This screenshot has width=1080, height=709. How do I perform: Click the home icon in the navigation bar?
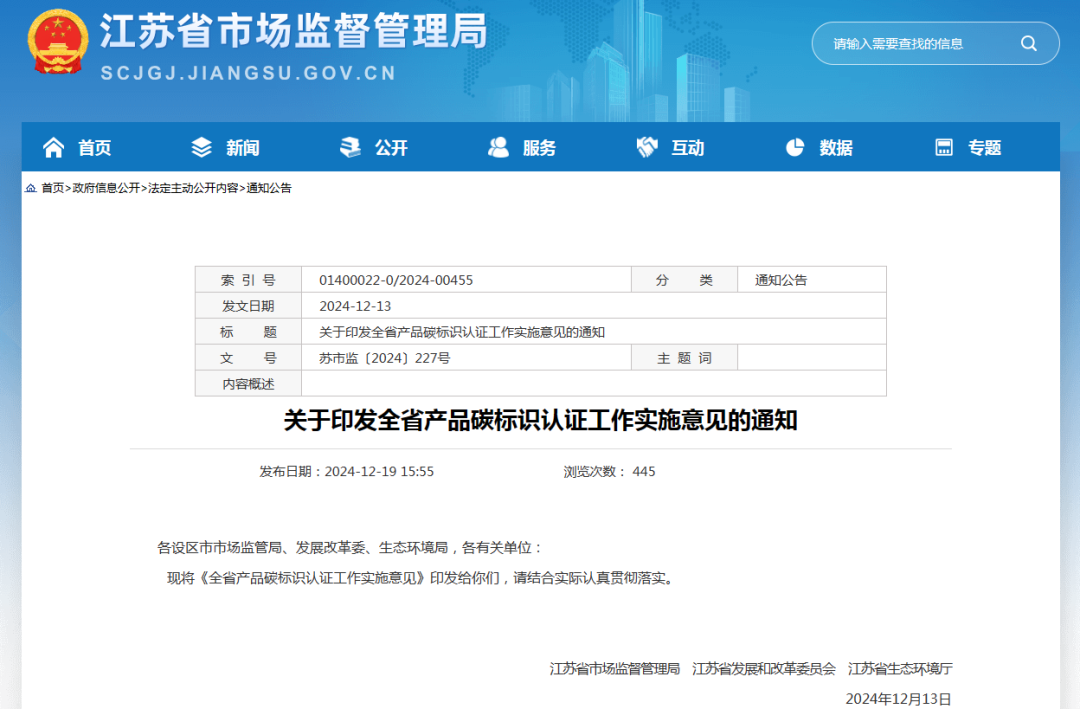click(x=54, y=147)
